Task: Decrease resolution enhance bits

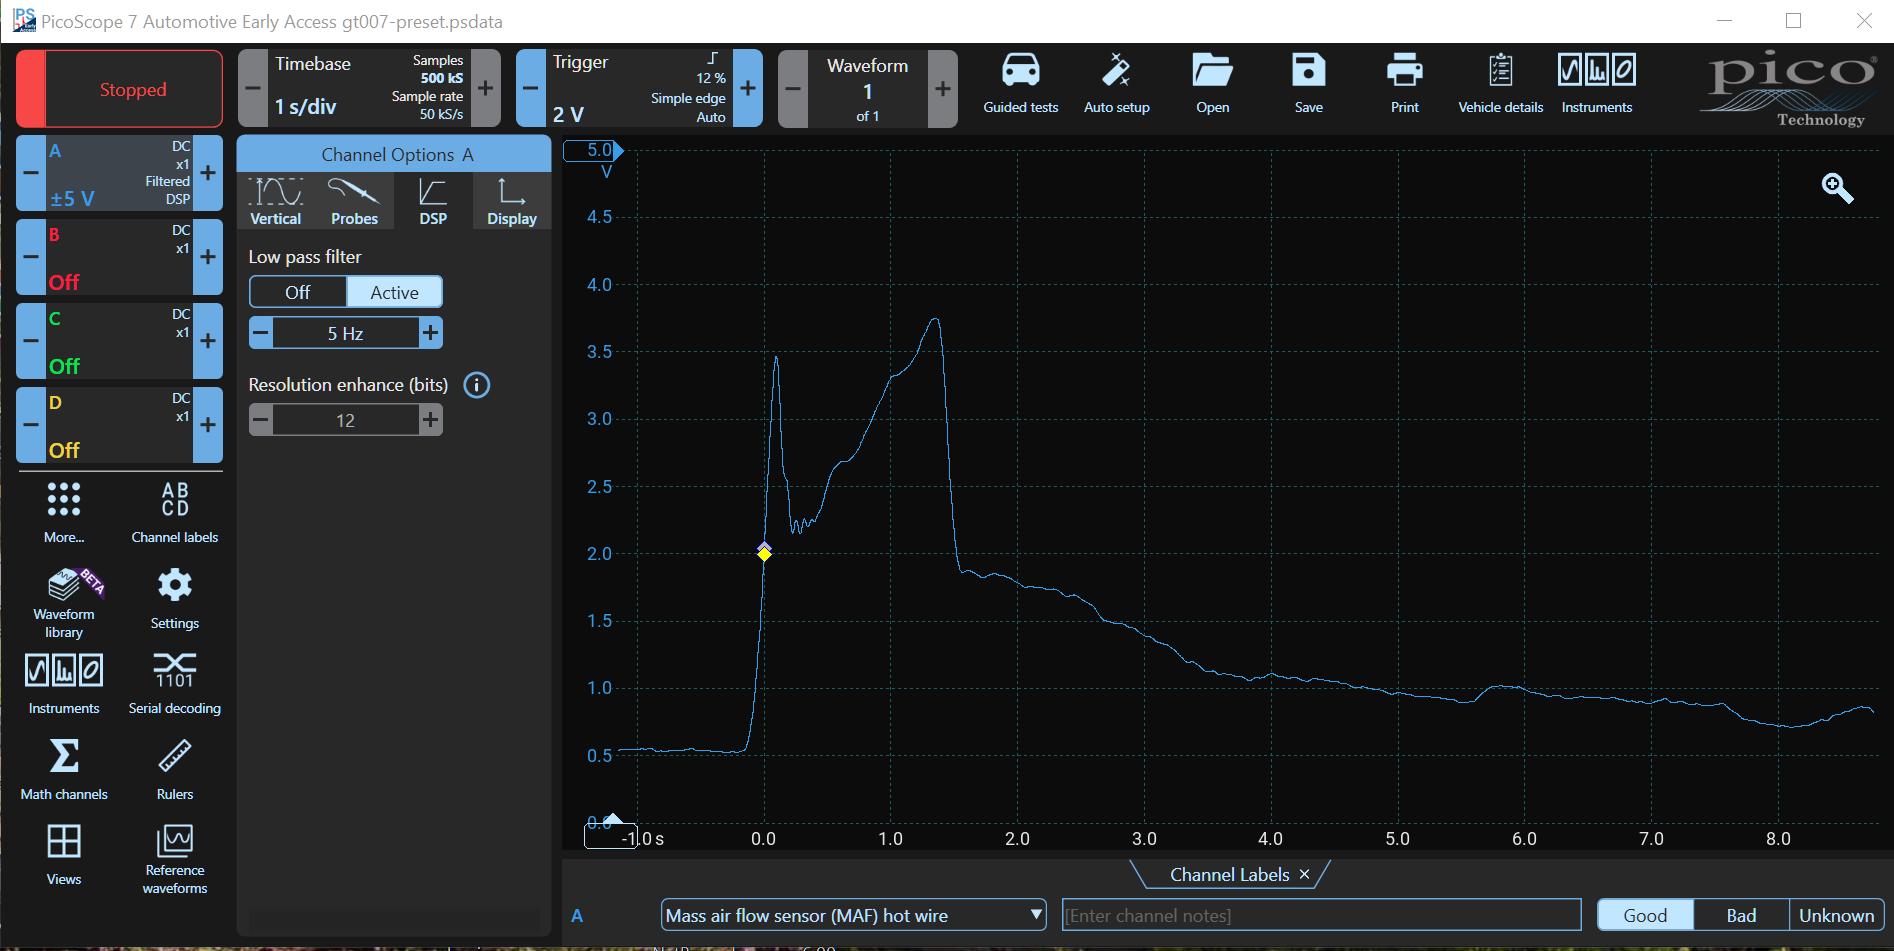Action: (x=261, y=420)
